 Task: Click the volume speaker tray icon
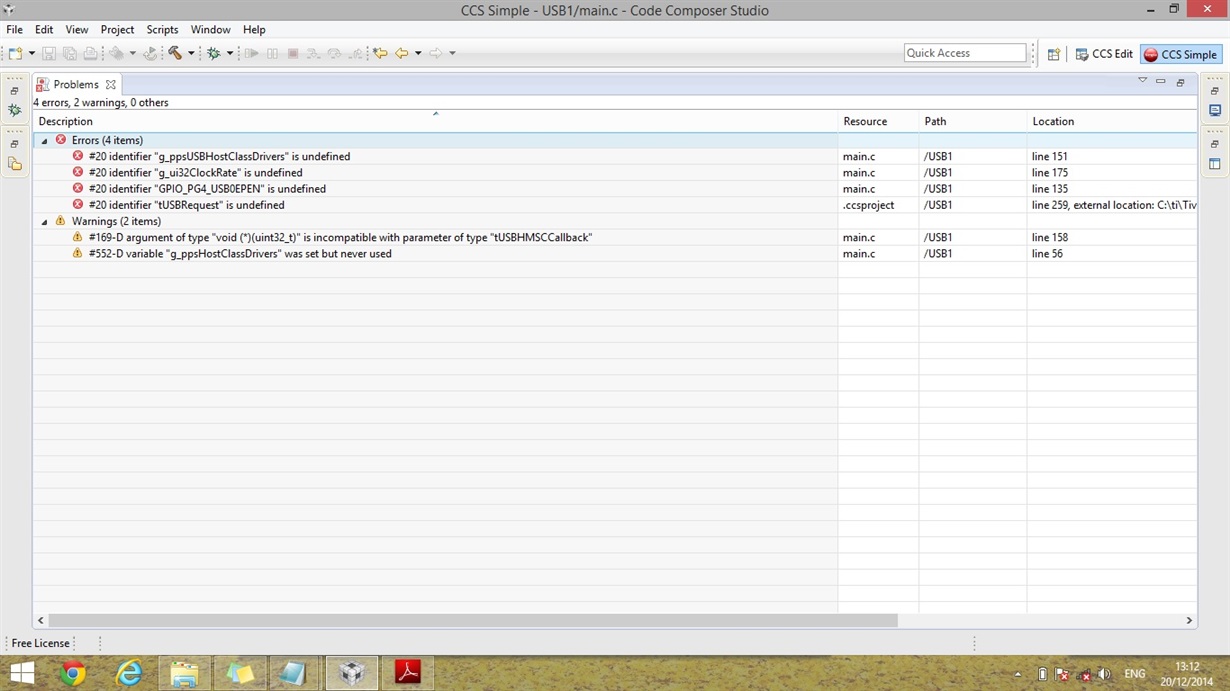[x=1103, y=674]
